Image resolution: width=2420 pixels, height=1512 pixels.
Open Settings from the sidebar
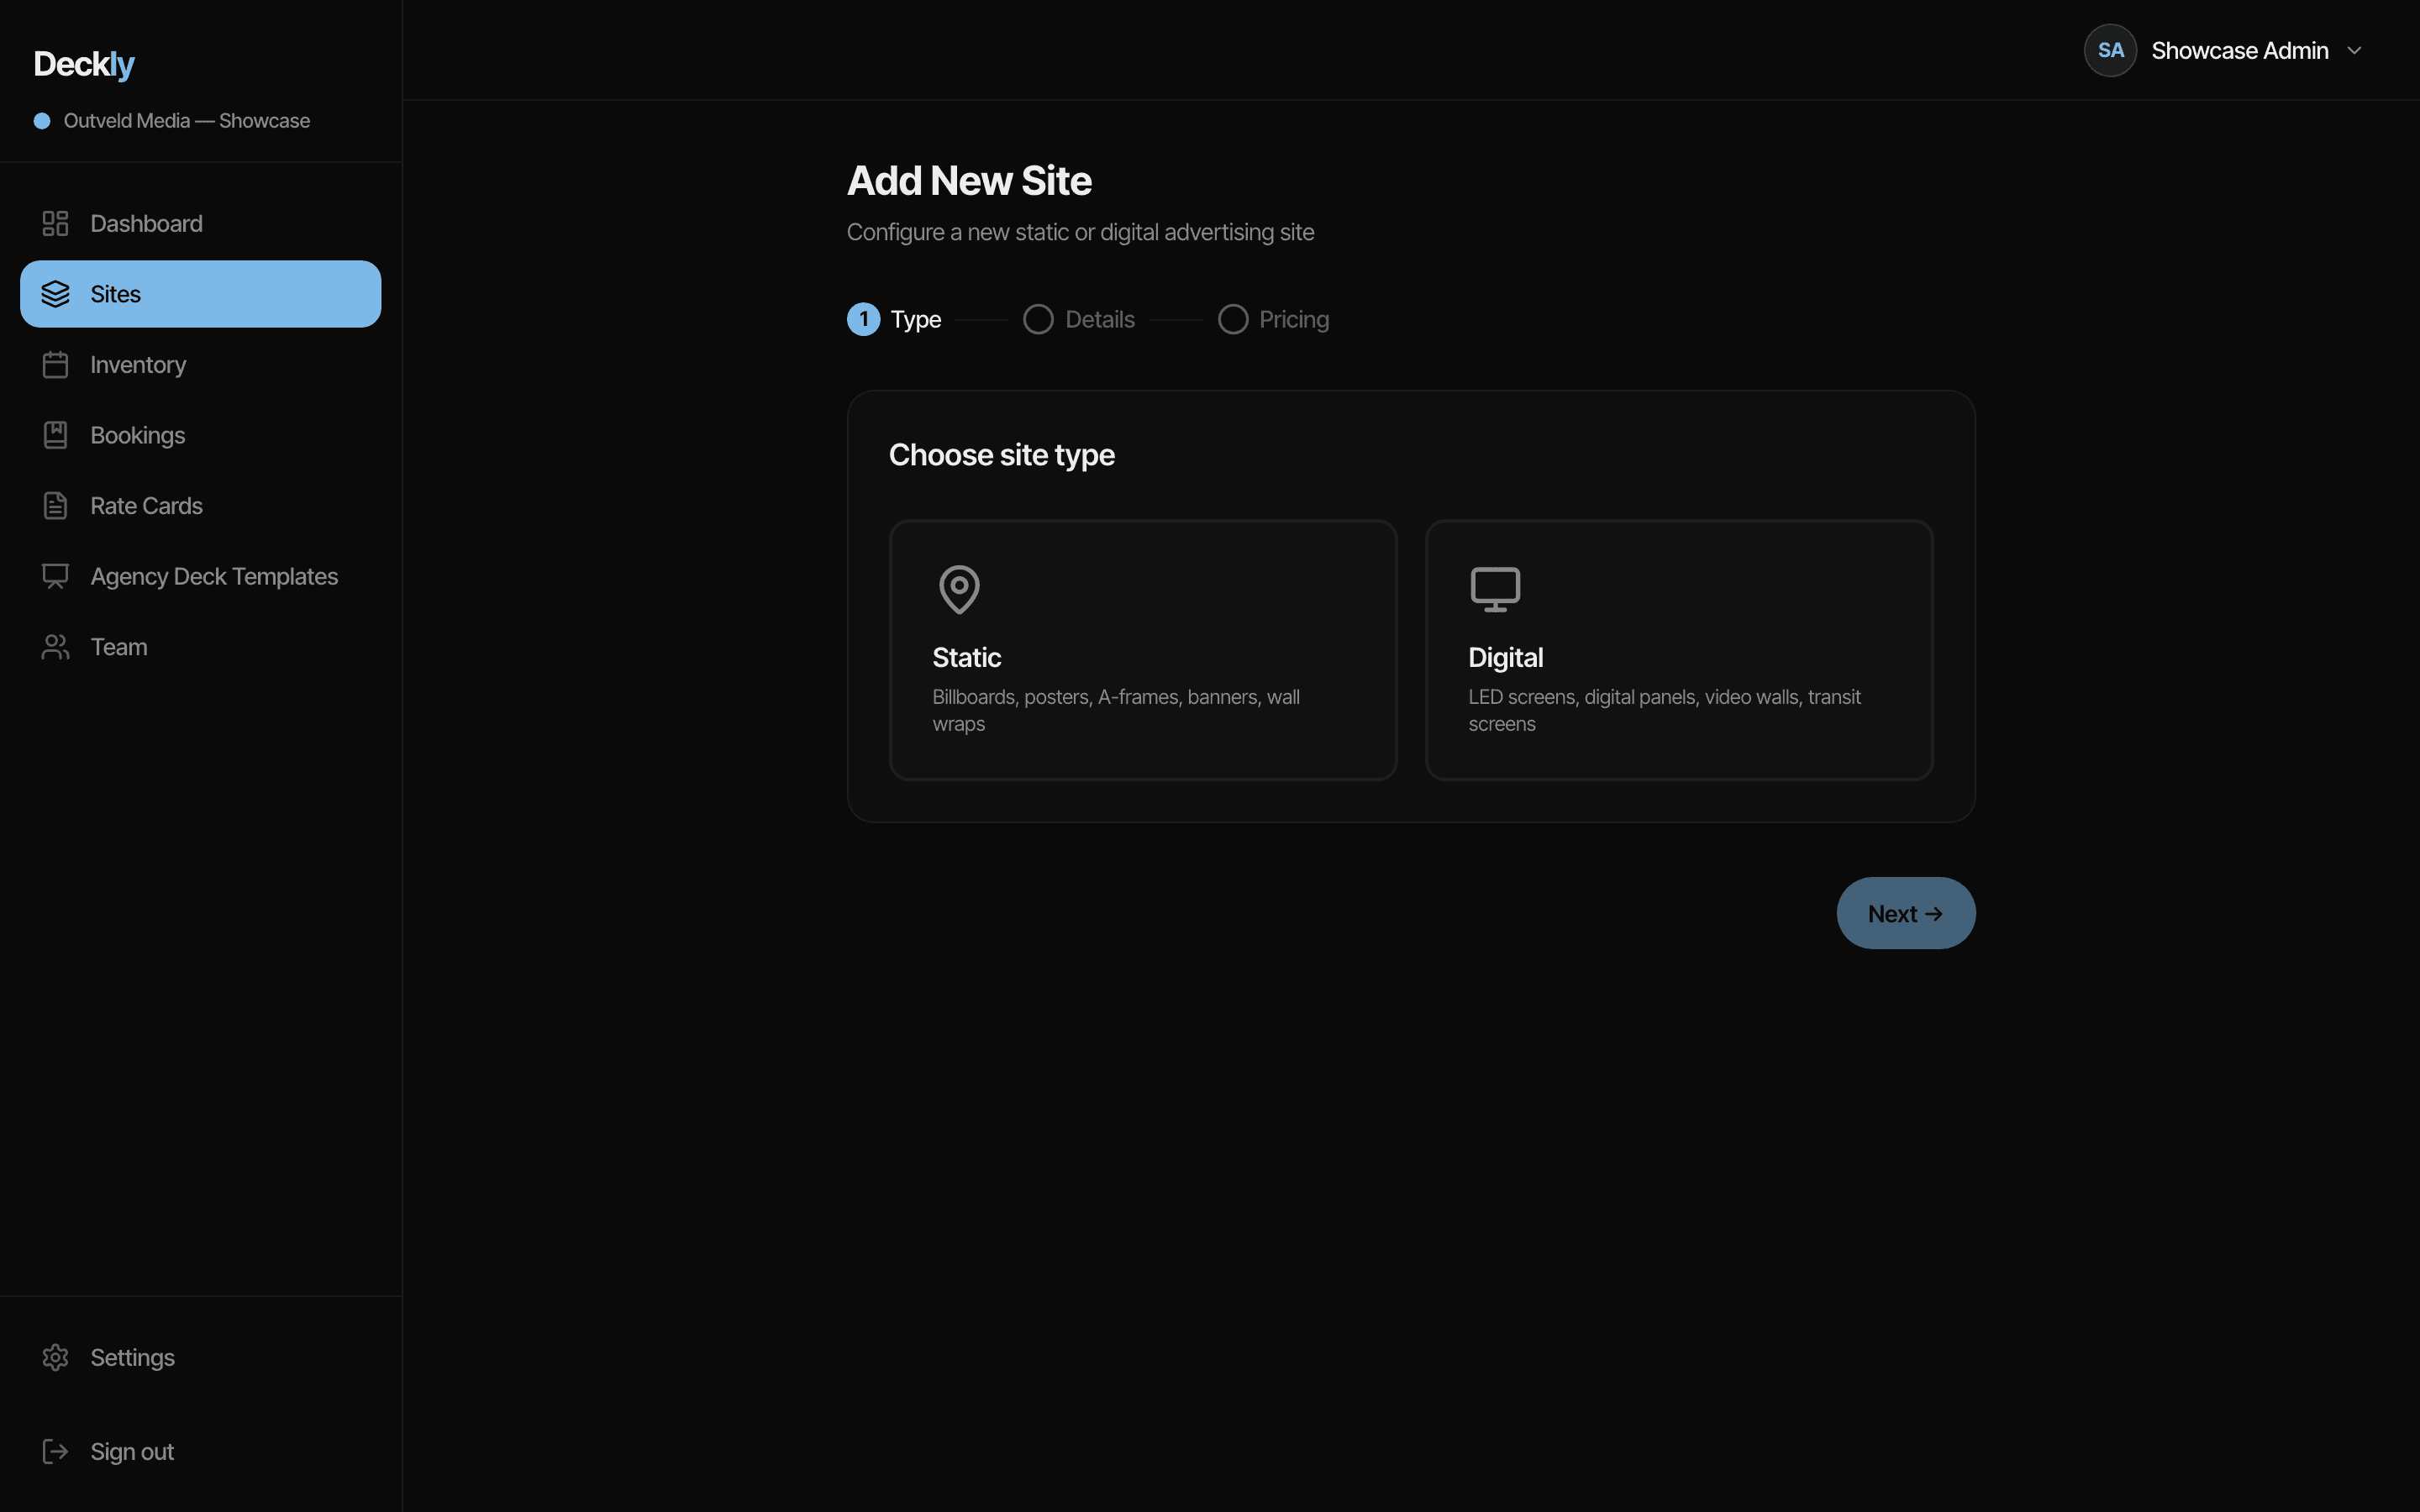click(200, 1357)
